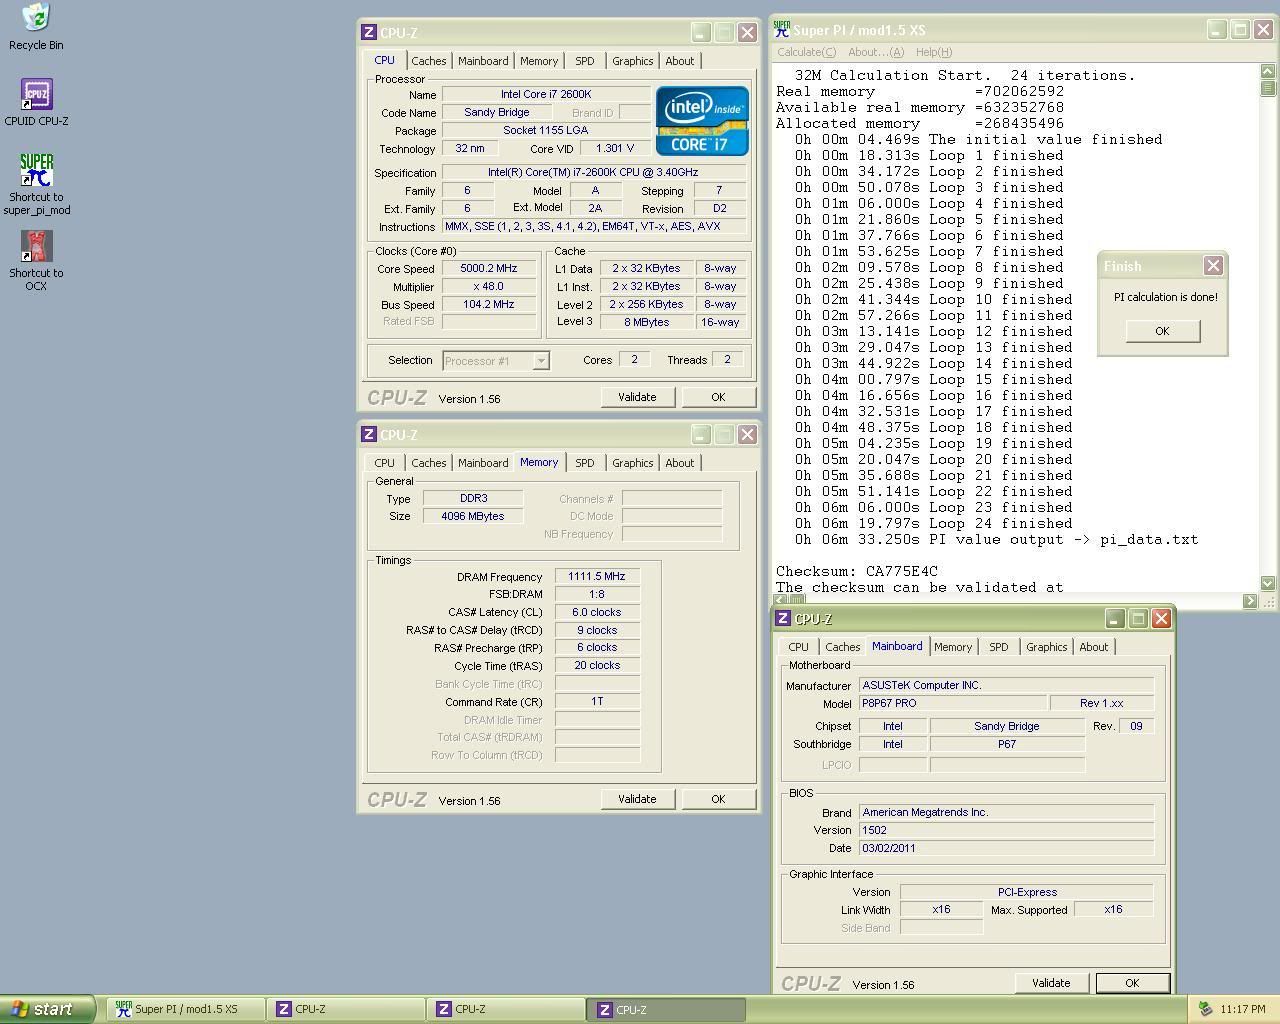Launch the super_pi_mod desktop shortcut
The height and width of the screenshot is (1024, 1280).
pos(36,170)
